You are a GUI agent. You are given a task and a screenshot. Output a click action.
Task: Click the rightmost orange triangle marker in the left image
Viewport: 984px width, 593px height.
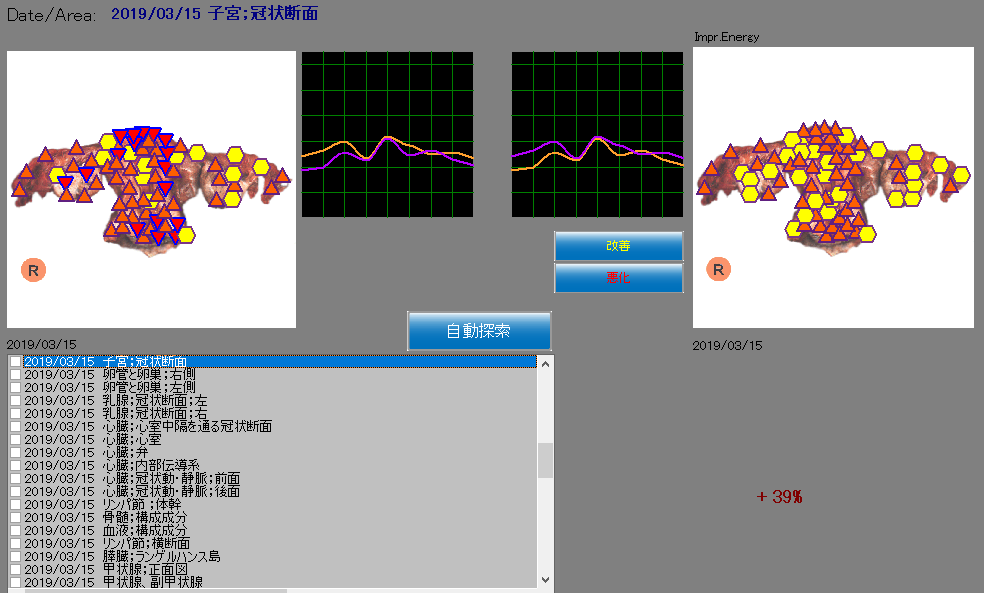point(282,176)
